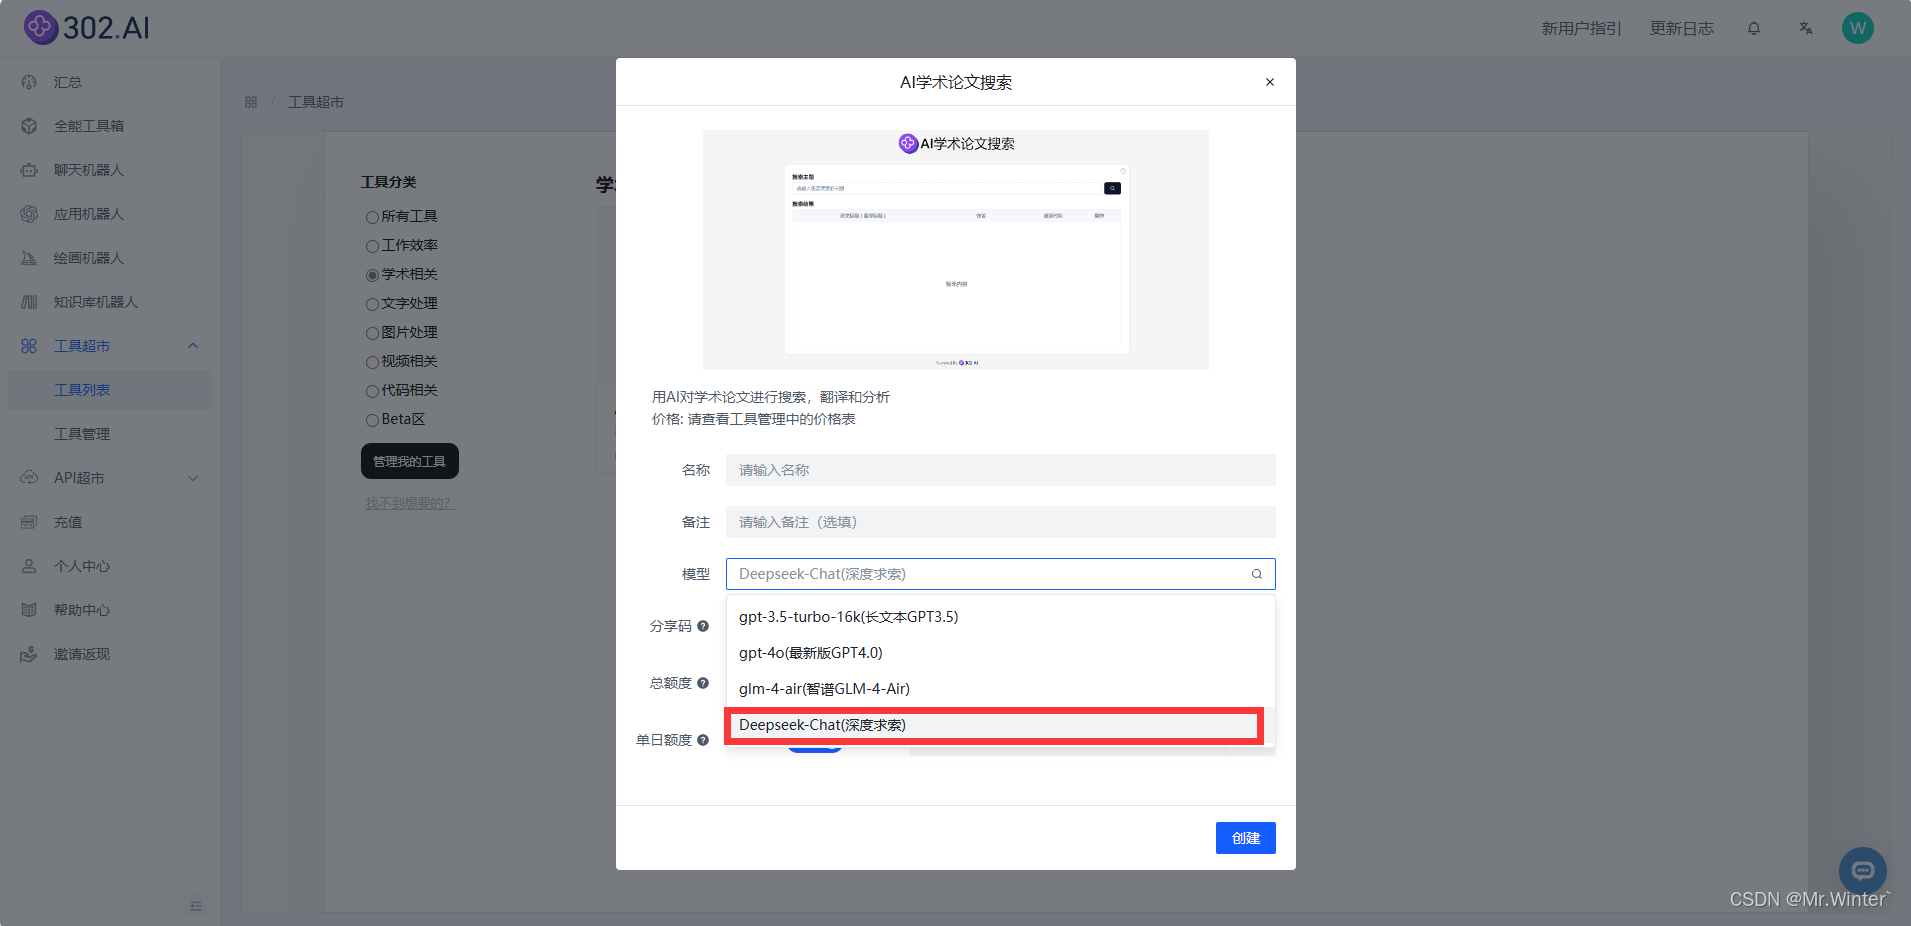Click the 备注 input field
This screenshot has height=926, width=1911.
pyautogui.click(x=1000, y=522)
